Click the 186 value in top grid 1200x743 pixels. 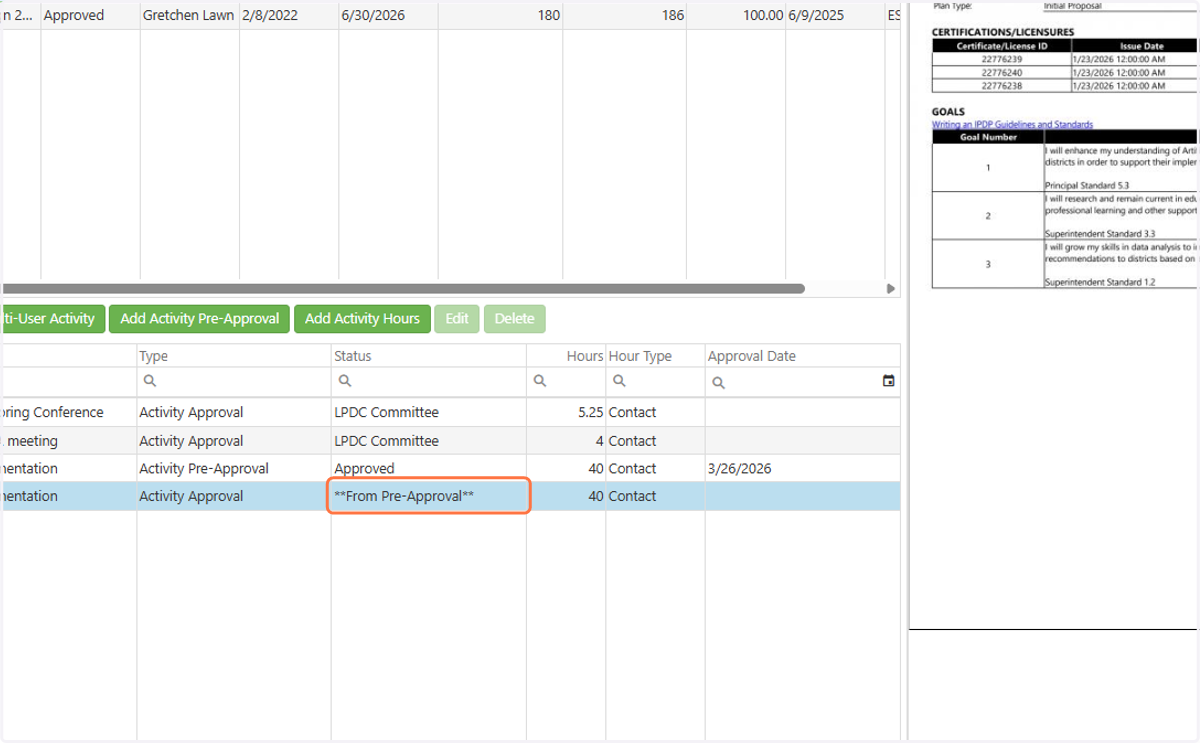624,15
